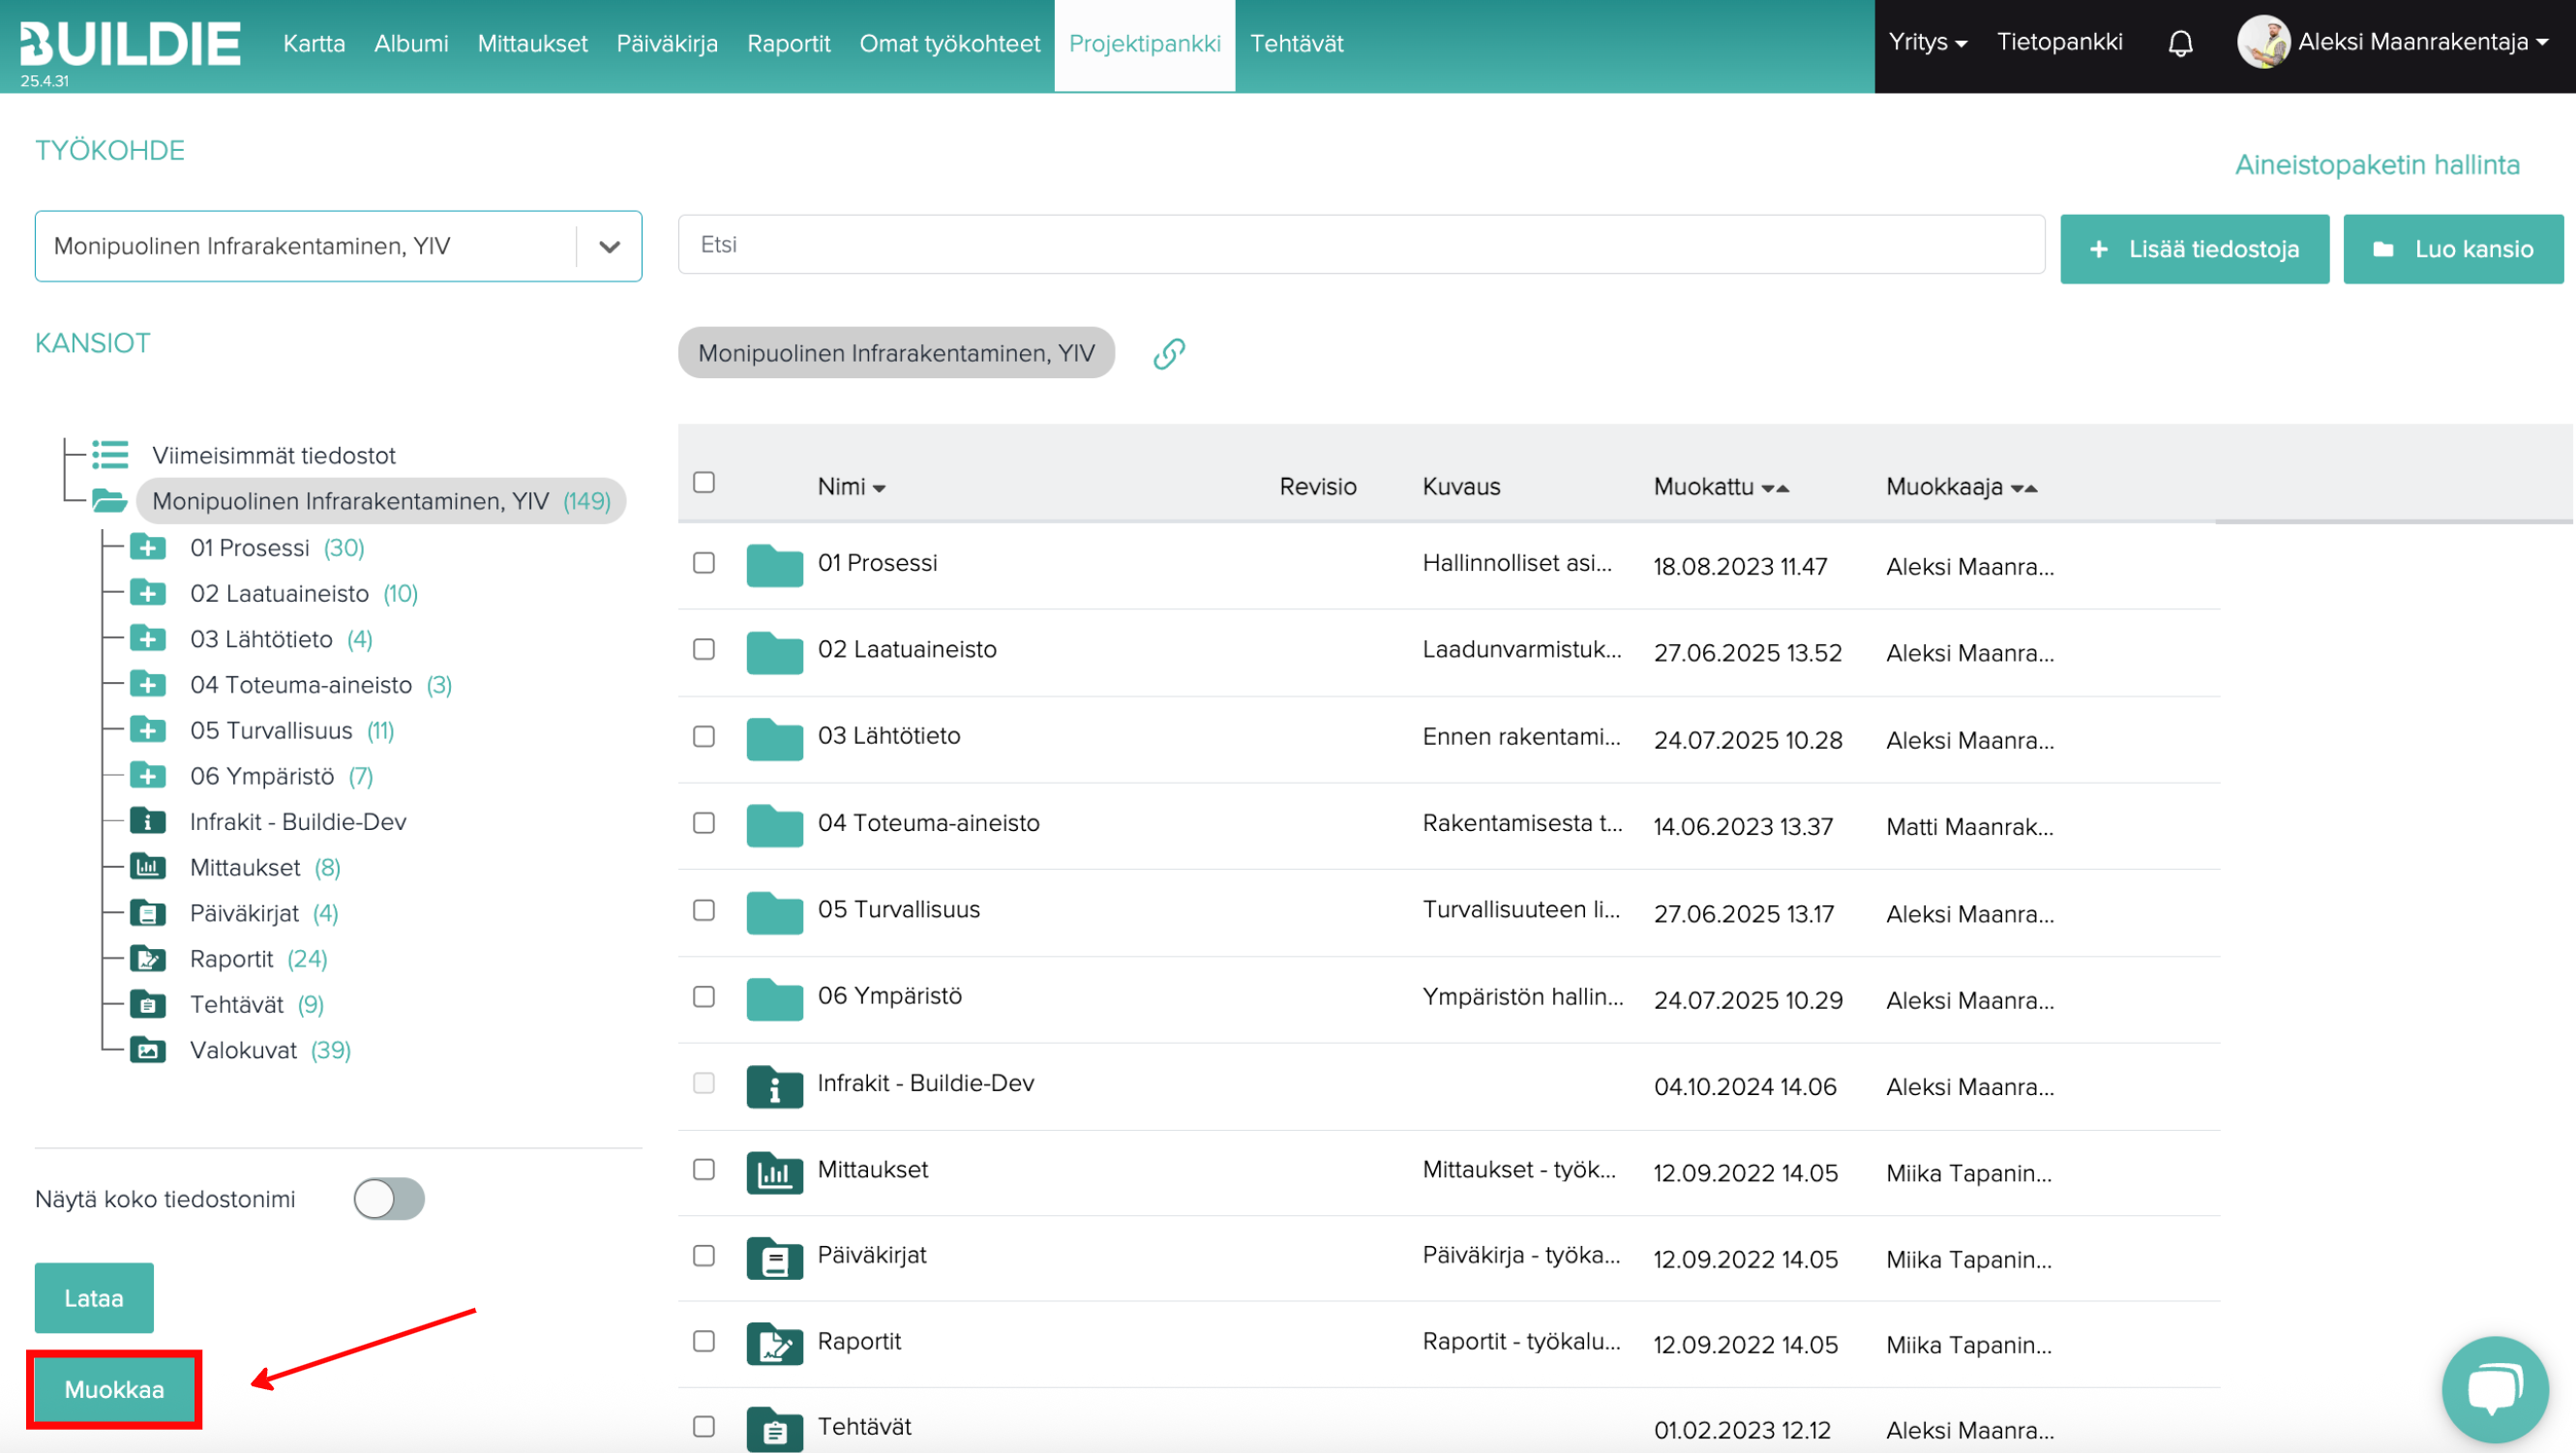The width and height of the screenshot is (2576, 1453).
Task: Click Mittaukset chart icon in tree
Action: tap(148, 867)
